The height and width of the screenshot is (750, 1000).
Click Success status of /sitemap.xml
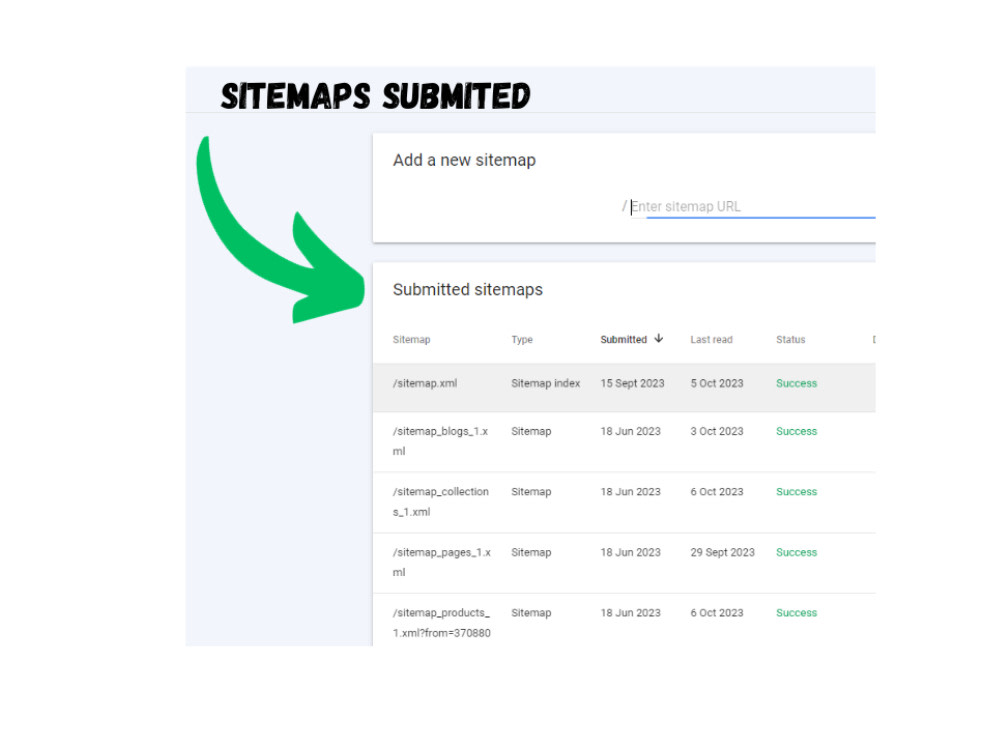tap(796, 383)
